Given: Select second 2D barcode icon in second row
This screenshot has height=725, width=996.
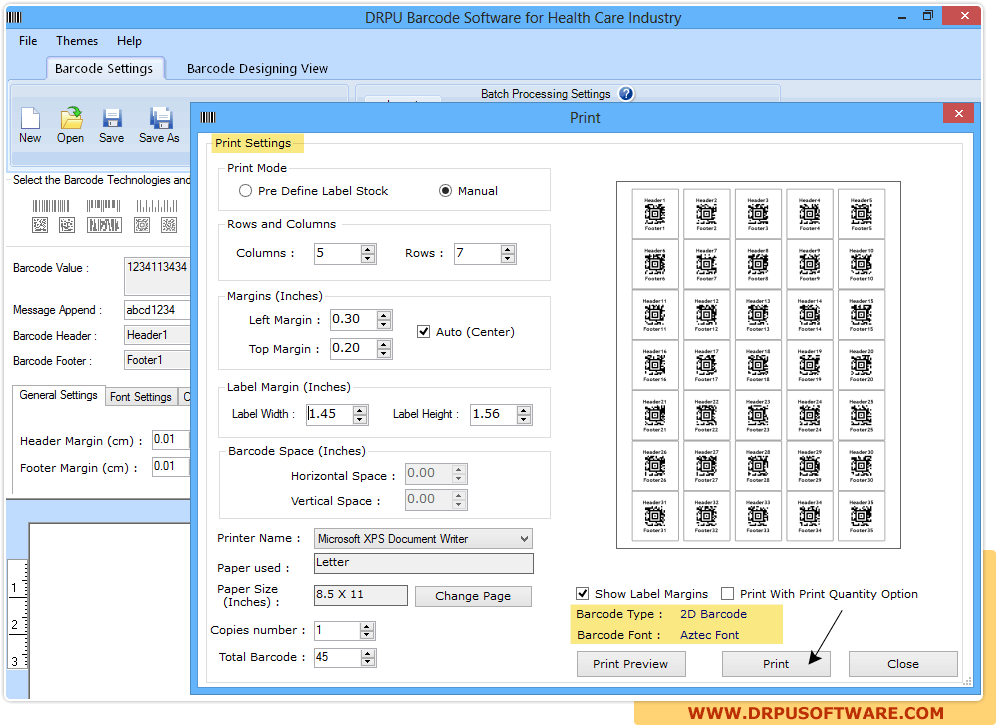Looking at the screenshot, I should pyautogui.click(x=67, y=225).
